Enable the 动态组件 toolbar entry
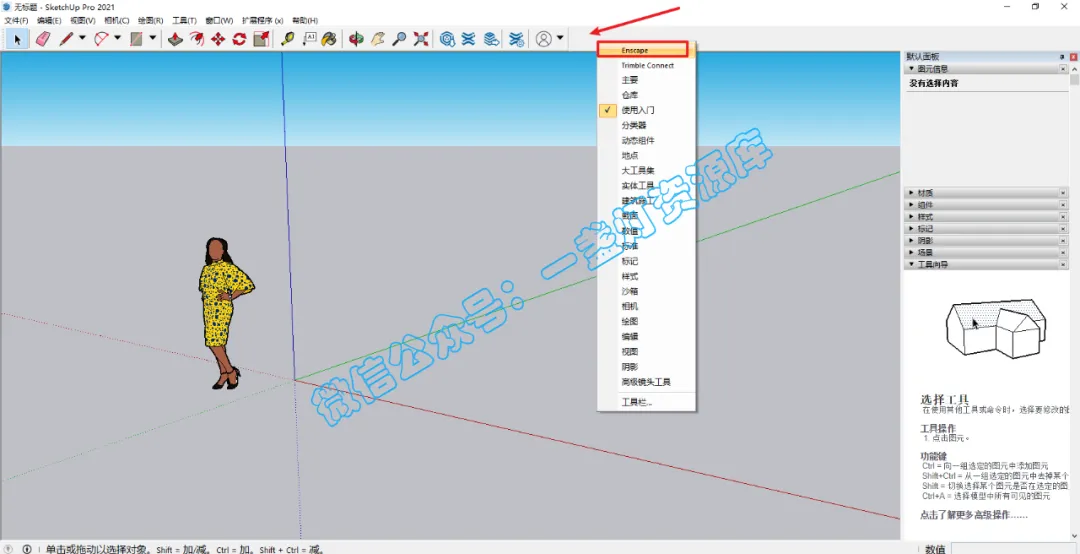 (647, 141)
